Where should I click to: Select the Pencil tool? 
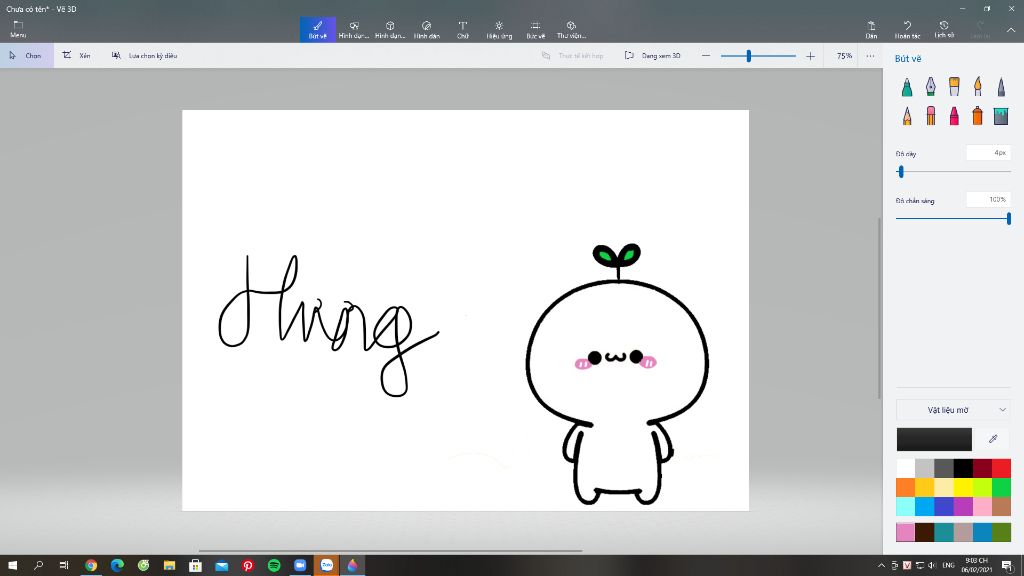[x=907, y=116]
